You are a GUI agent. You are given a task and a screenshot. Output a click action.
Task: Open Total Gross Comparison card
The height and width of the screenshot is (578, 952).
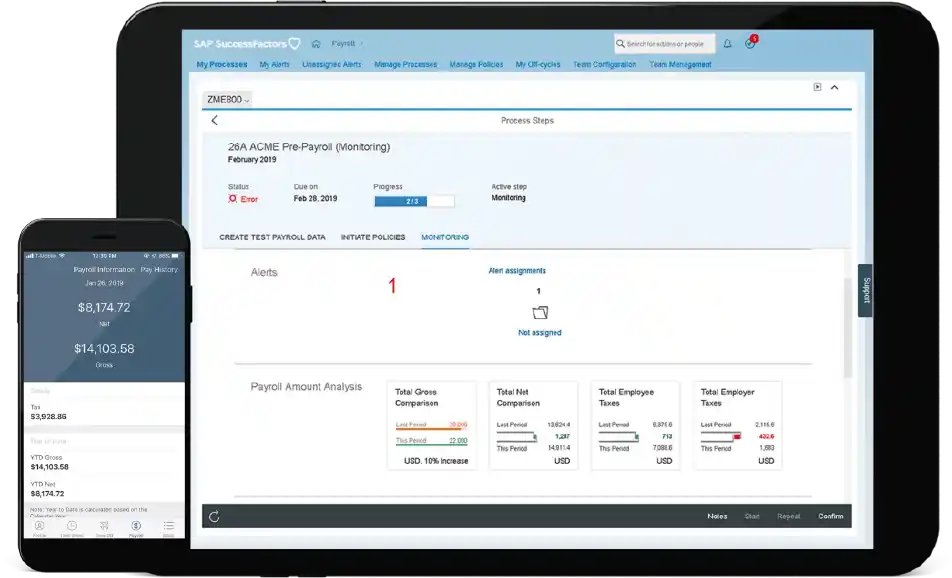coord(432,426)
